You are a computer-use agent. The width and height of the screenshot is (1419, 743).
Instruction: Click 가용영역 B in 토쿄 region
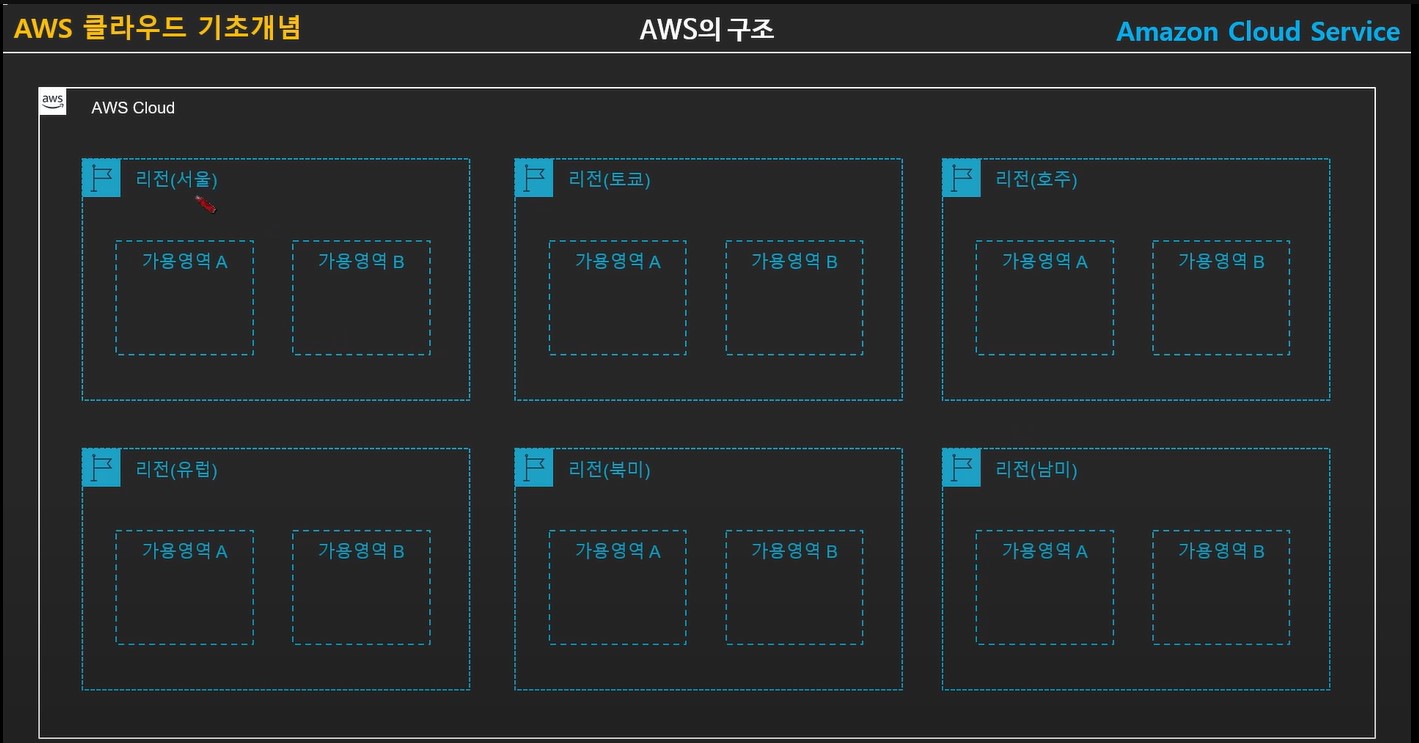[x=794, y=297]
